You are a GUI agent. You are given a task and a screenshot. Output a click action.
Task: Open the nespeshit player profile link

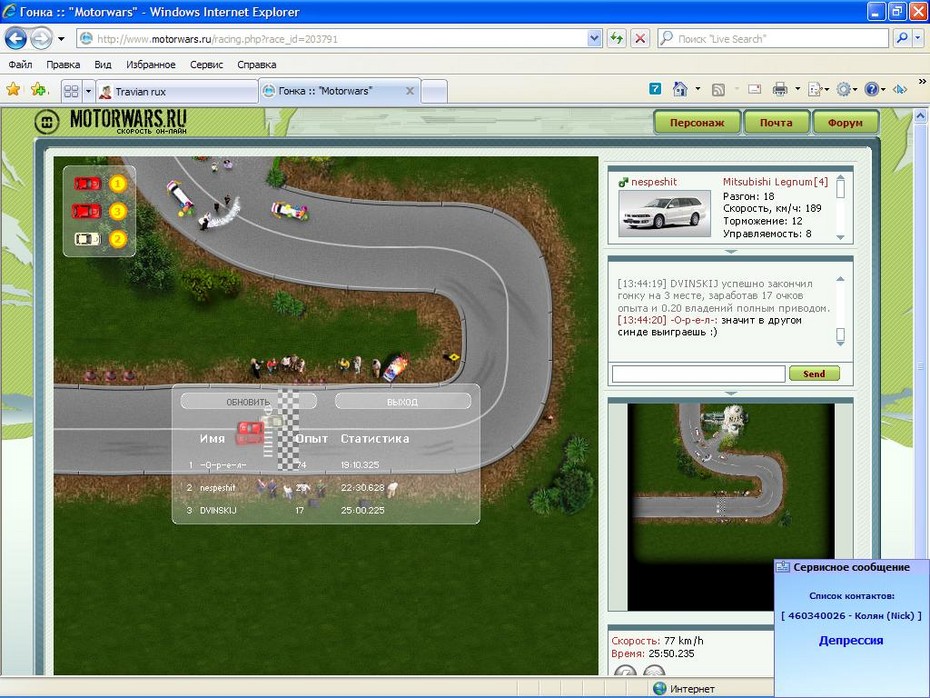tap(654, 182)
